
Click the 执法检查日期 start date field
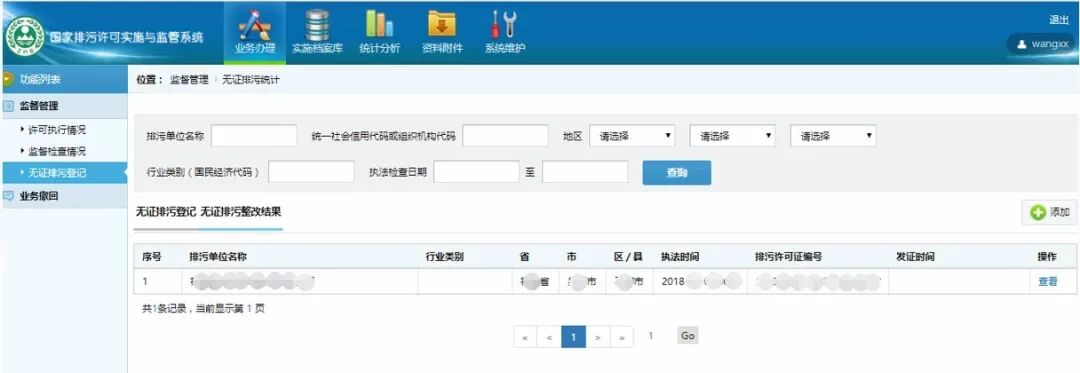476,172
